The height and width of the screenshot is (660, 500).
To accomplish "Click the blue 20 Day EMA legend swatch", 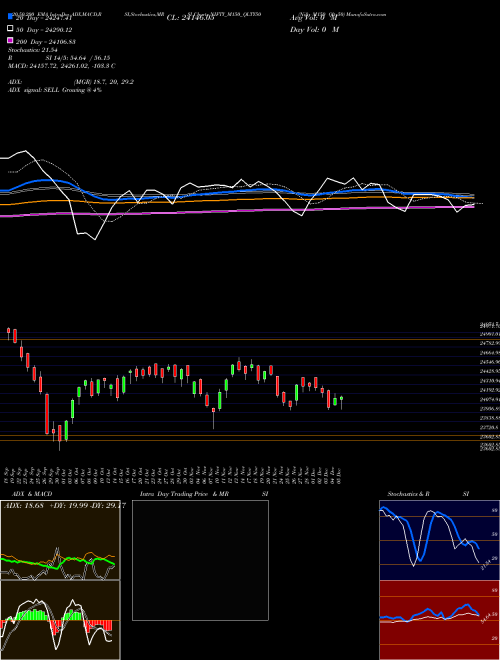I will [10, 16].
